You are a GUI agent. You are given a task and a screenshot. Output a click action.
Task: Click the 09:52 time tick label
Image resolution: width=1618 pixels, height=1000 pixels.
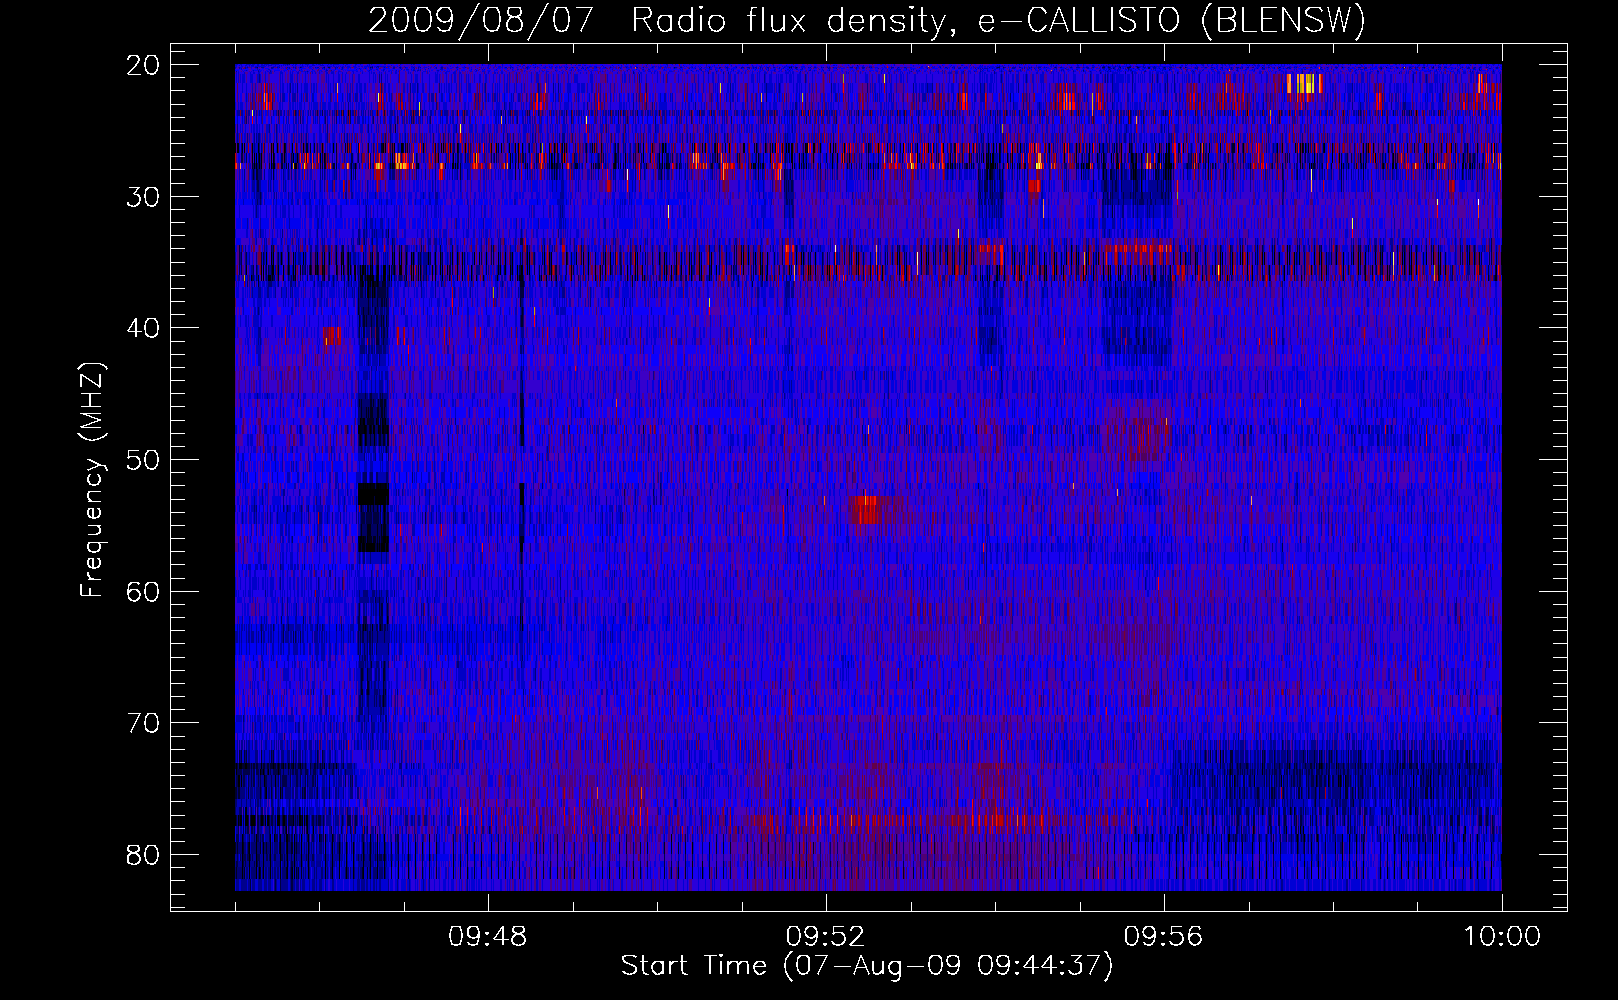(x=826, y=937)
